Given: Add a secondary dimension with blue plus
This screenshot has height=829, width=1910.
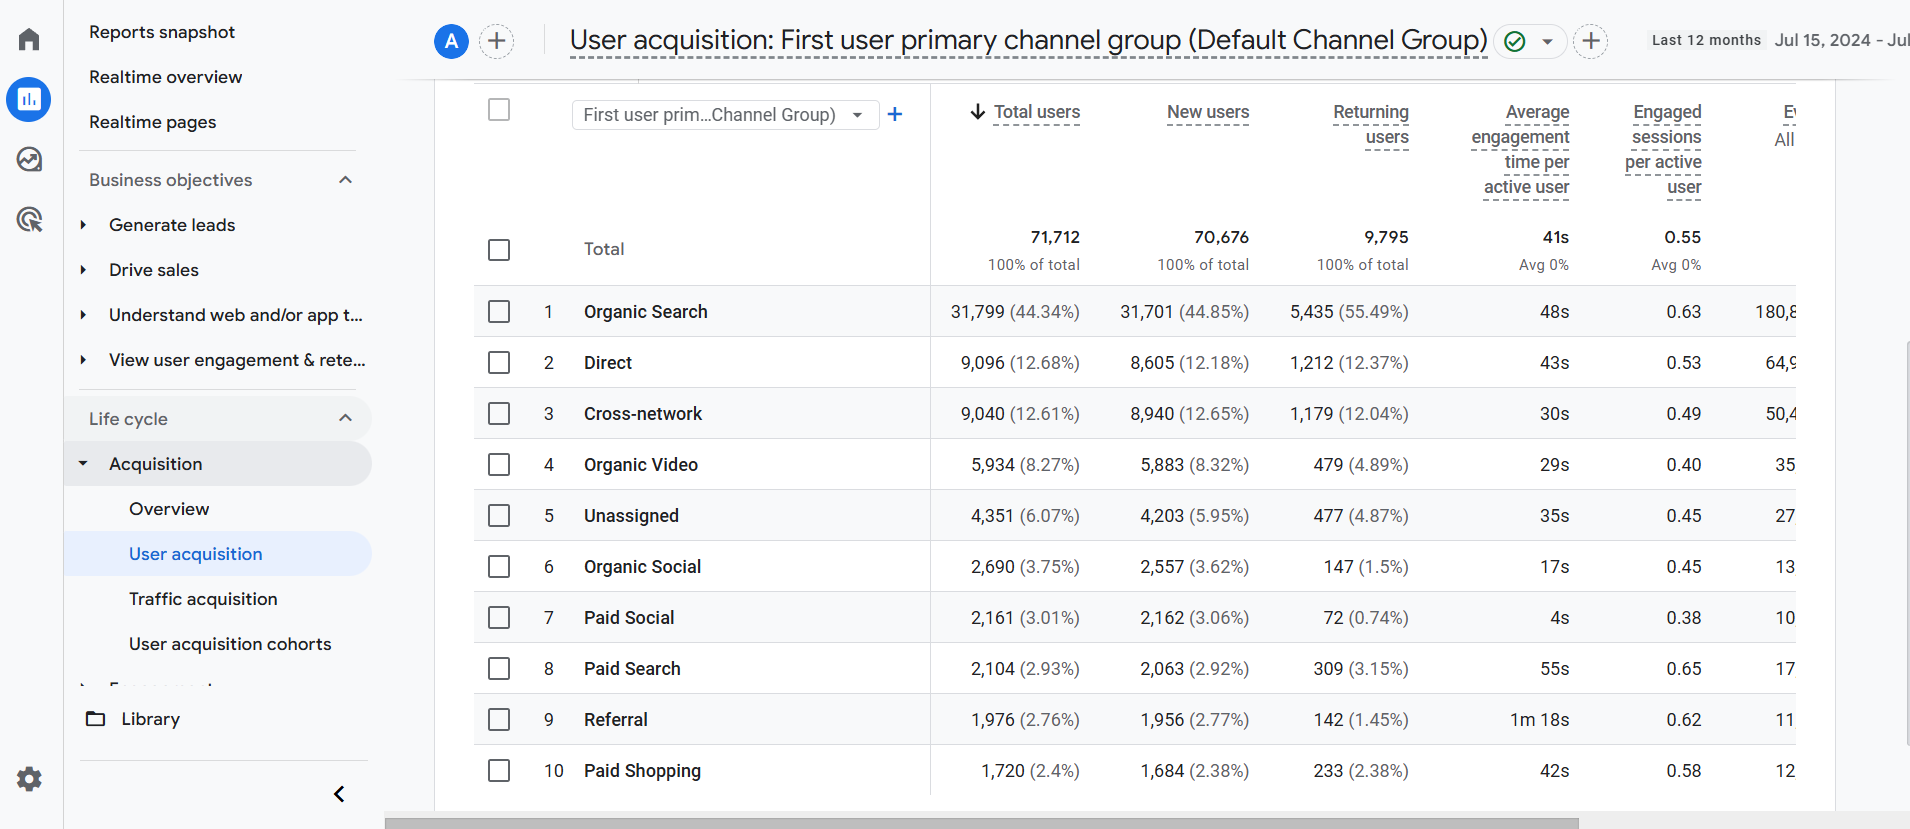Looking at the screenshot, I should click(895, 114).
